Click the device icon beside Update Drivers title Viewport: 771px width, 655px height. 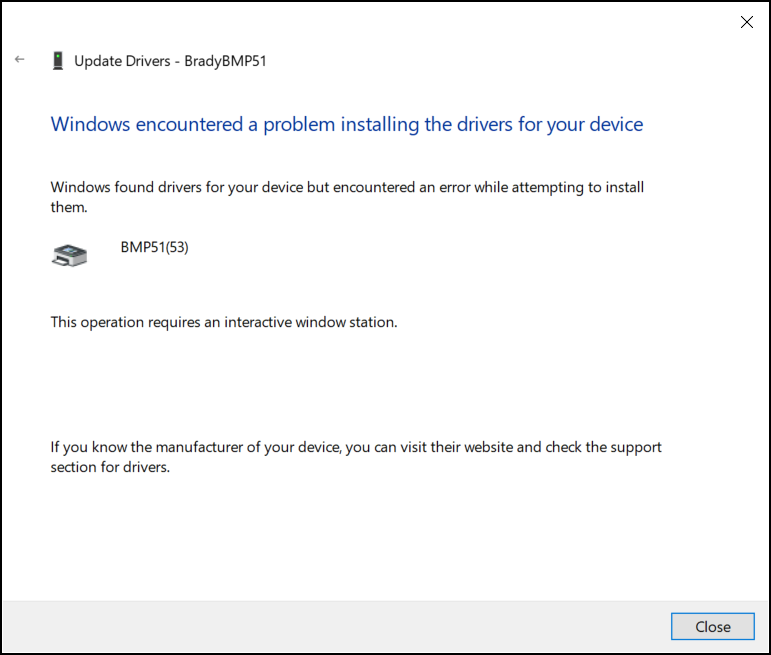[x=58, y=61]
